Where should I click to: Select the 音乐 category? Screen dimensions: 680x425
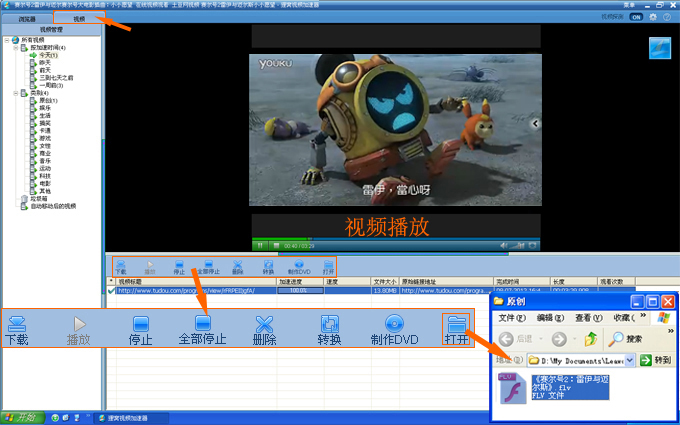coord(45,161)
